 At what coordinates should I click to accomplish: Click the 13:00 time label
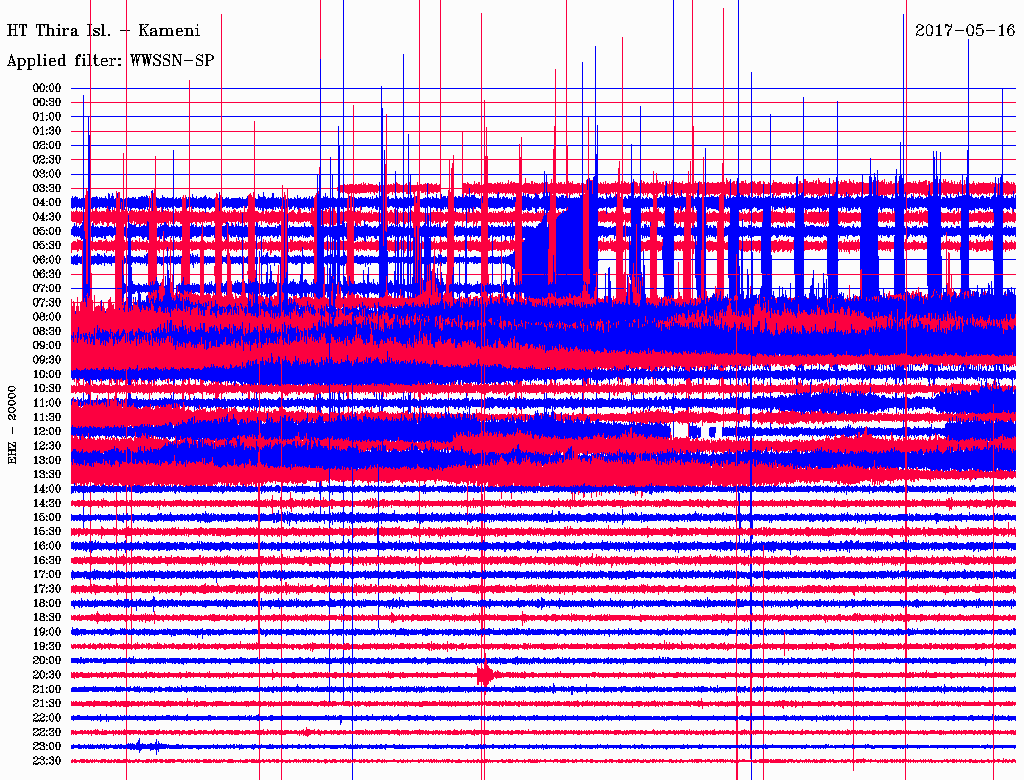(47, 461)
